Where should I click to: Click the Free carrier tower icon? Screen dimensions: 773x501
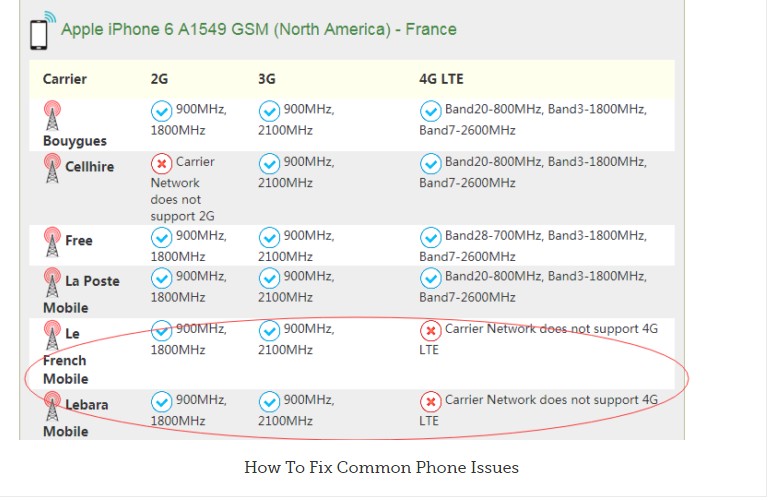coord(52,242)
